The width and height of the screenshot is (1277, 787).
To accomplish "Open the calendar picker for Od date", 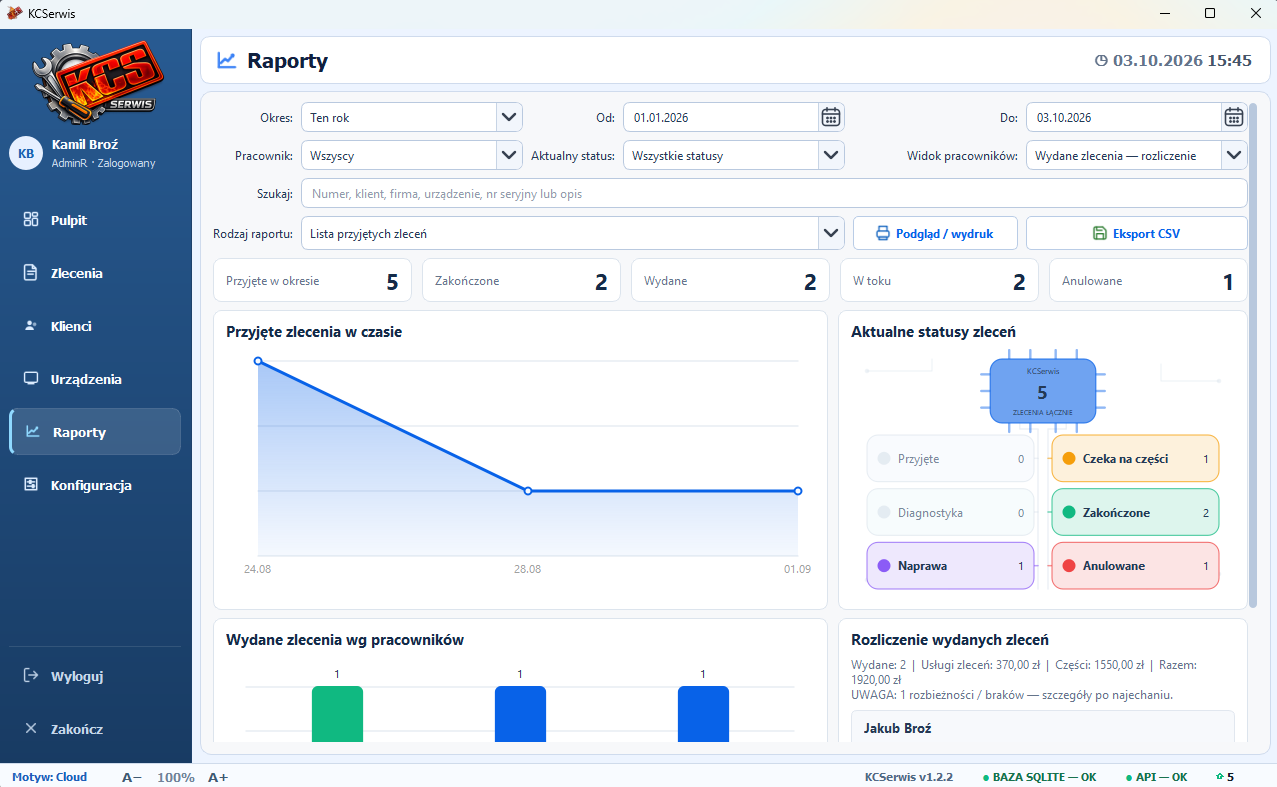I will (831, 117).
